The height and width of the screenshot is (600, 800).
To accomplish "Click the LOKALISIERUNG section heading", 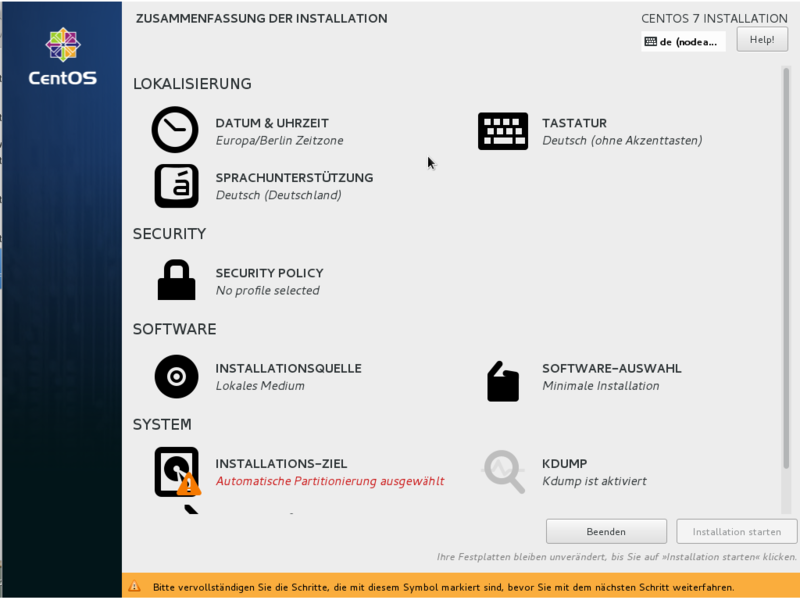I will pyautogui.click(x=192, y=84).
